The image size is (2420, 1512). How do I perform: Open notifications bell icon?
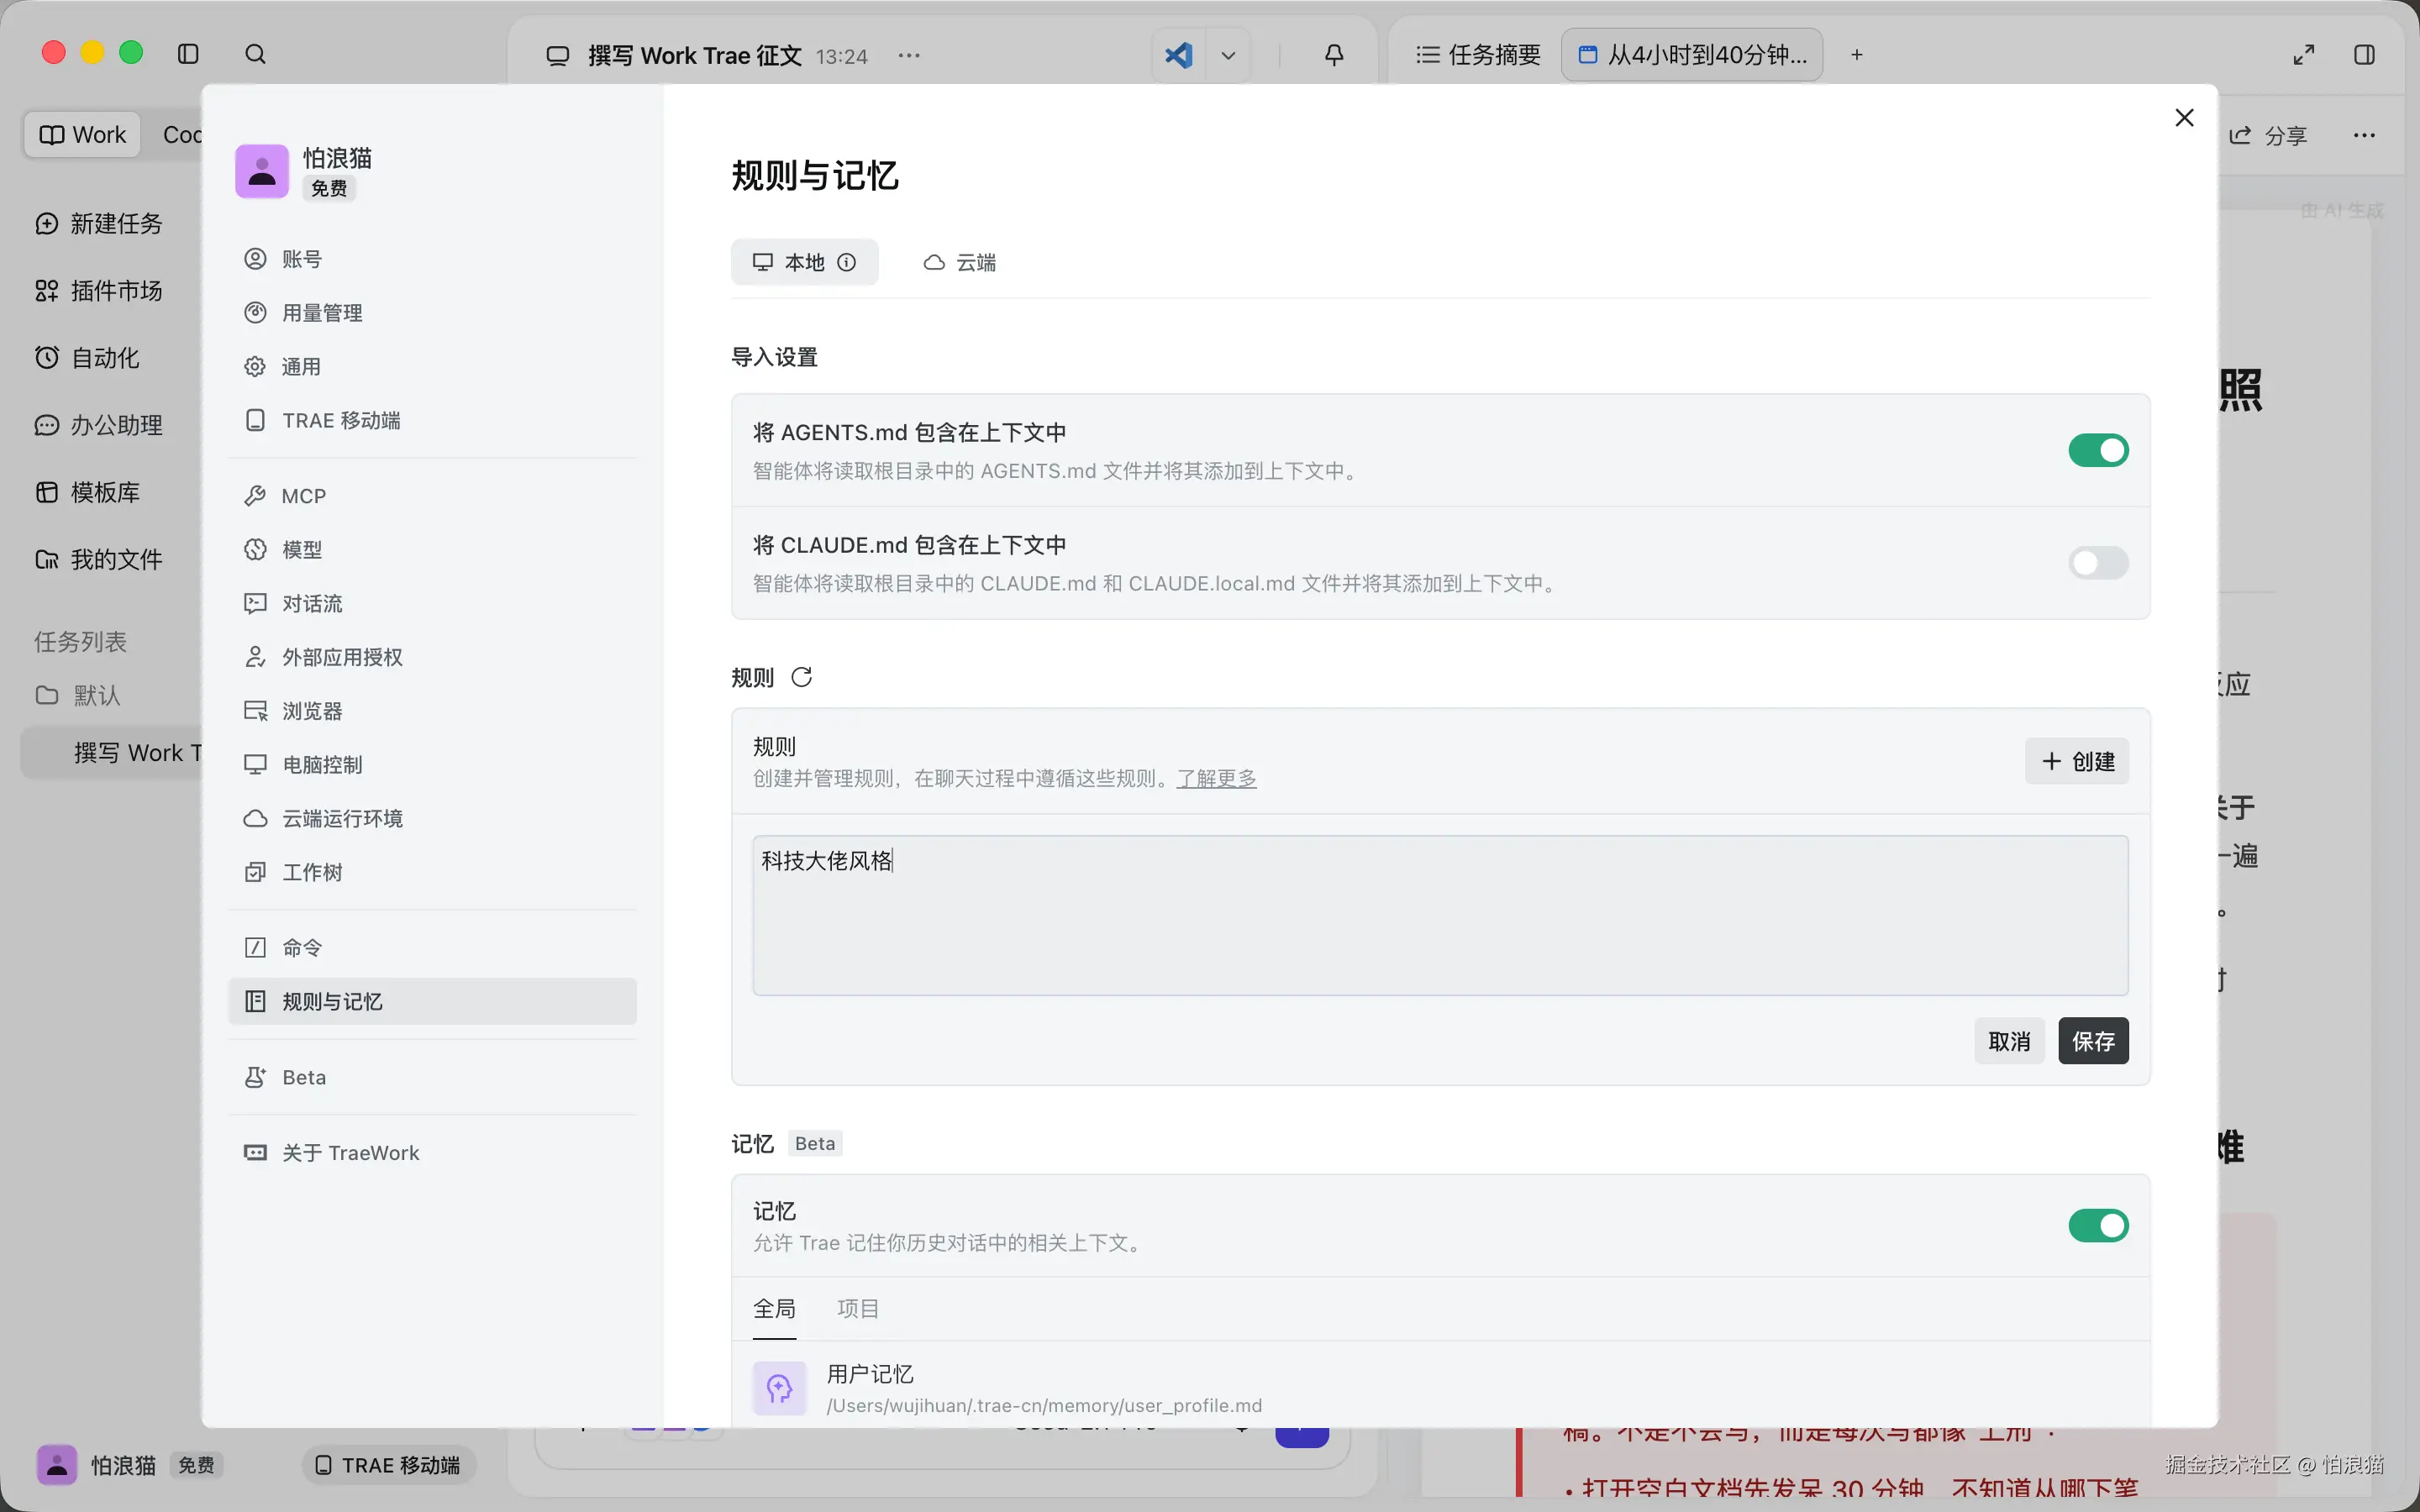pyautogui.click(x=1334, y=55)
